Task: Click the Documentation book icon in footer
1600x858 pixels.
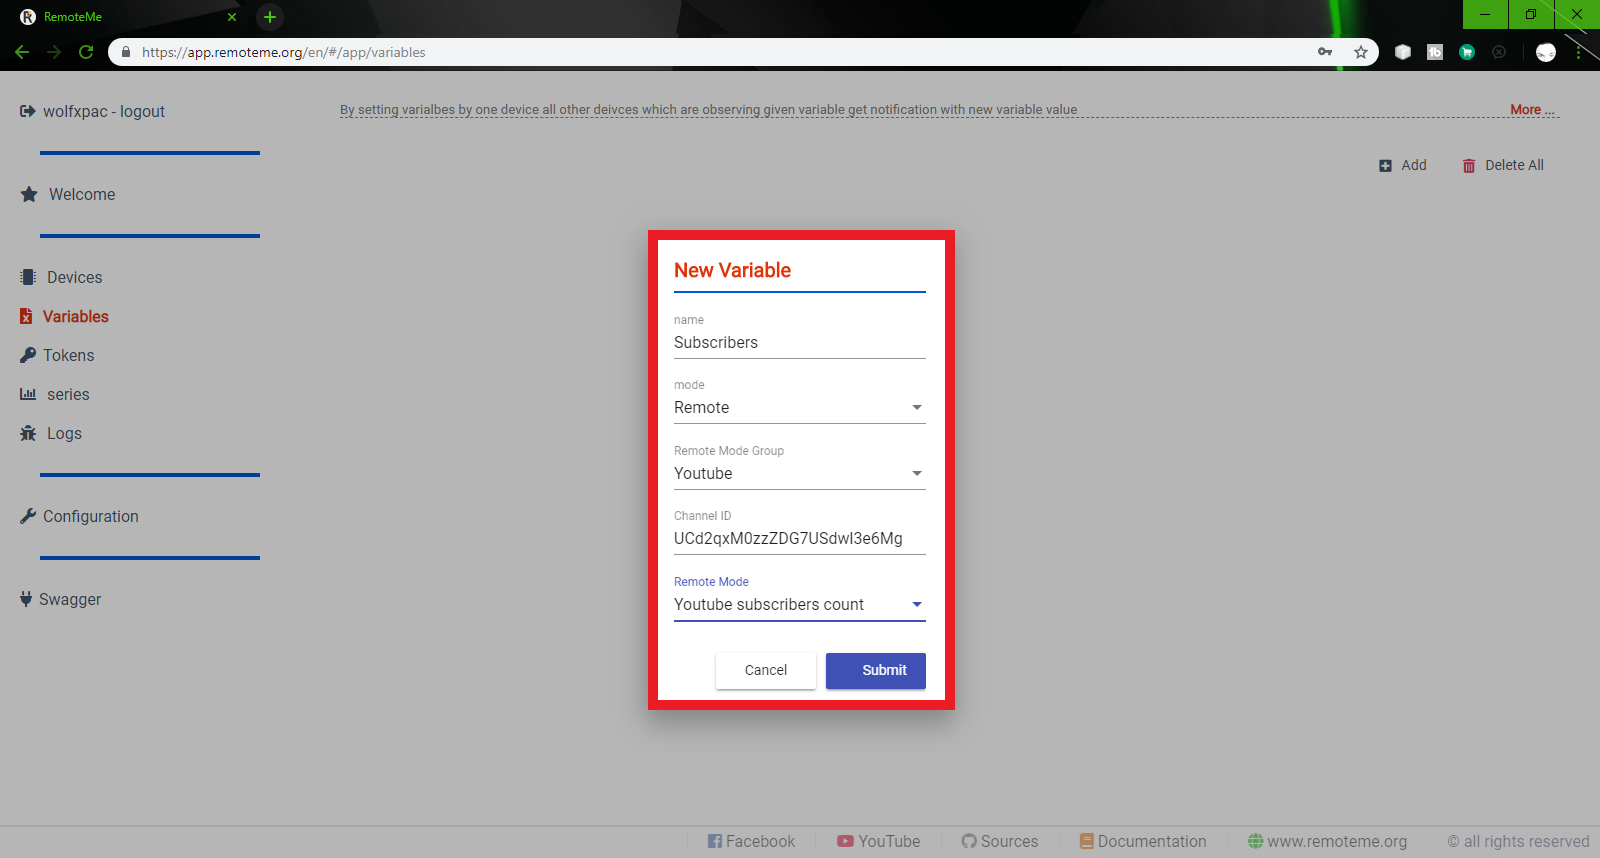Action: (x=1087, y=841)
